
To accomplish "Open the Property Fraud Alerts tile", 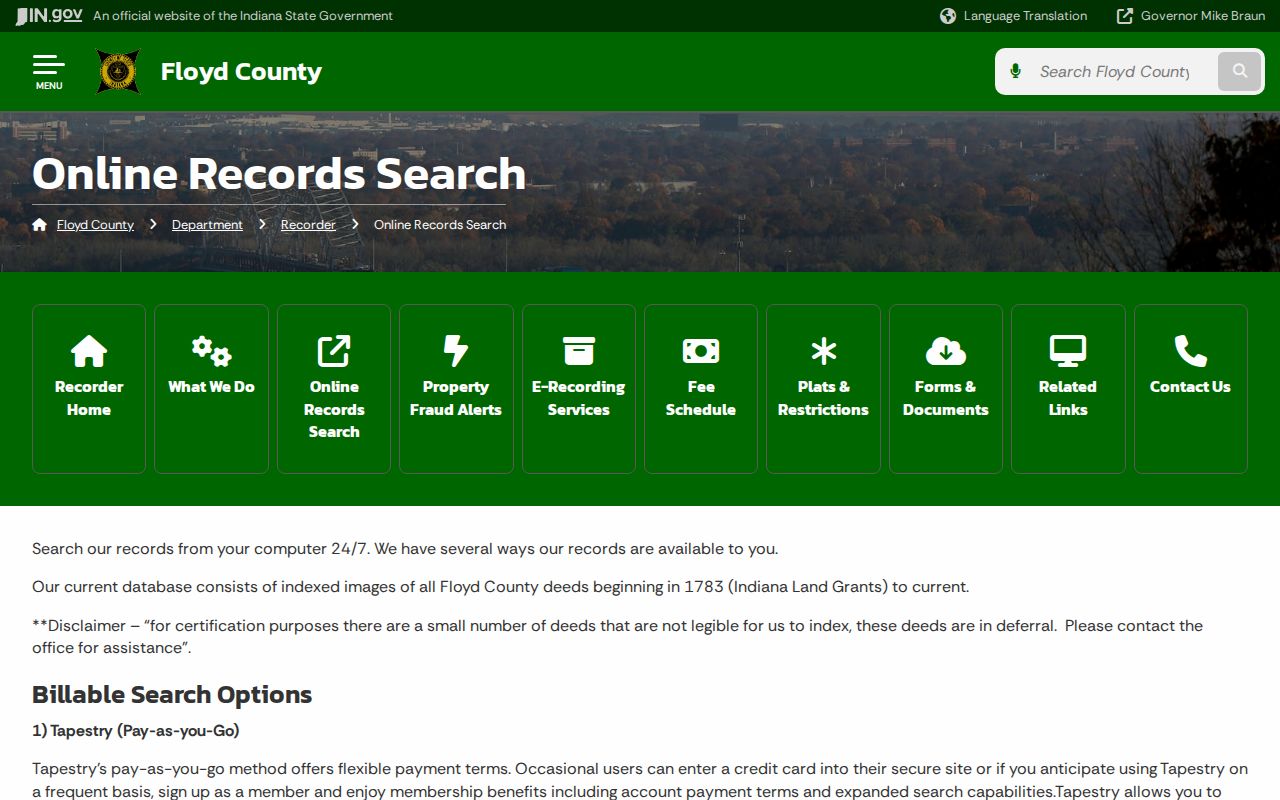I will pos(456,389).
